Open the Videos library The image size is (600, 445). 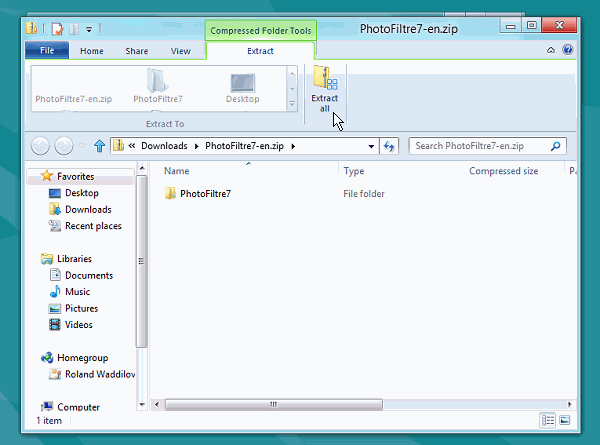click(78, 324)
